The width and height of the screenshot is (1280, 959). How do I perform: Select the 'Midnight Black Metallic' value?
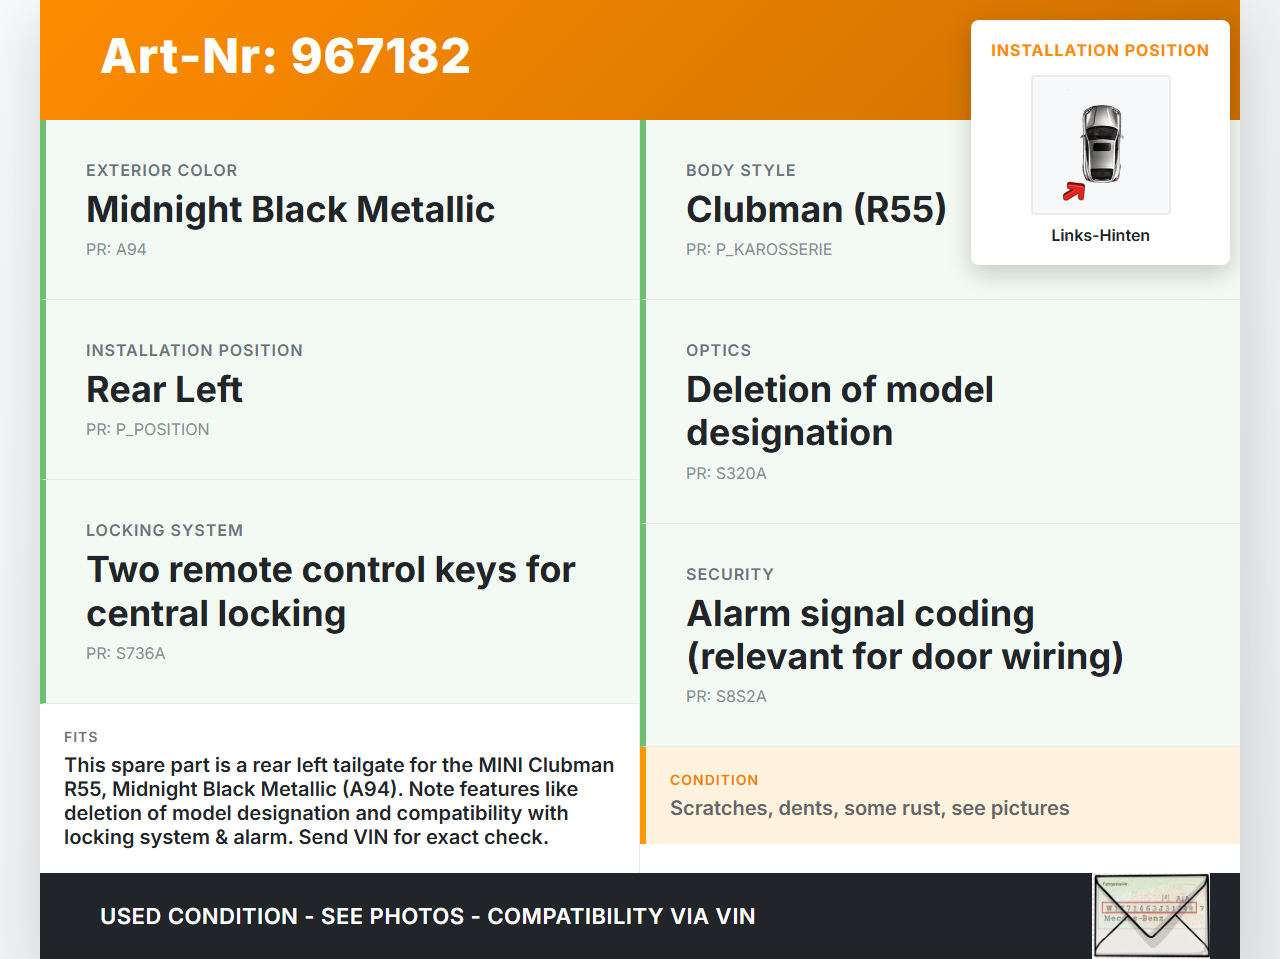[291, 209]
